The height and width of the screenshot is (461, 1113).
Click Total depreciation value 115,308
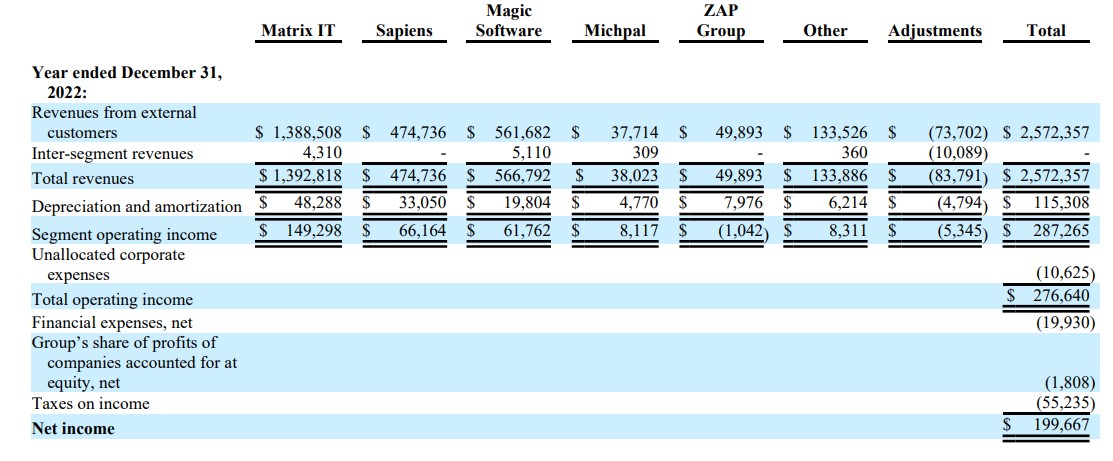click(x=1060, y=202)
